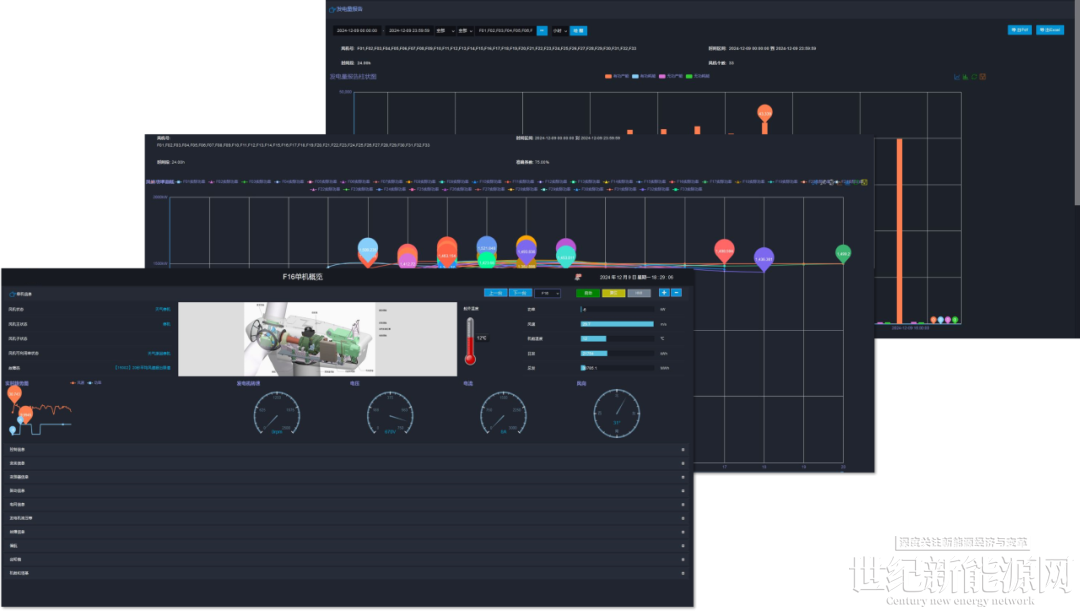Click the export Excel button
Image resolution: width=1080 pixels, height=611 pixels.
click(x=1049, y=30)
